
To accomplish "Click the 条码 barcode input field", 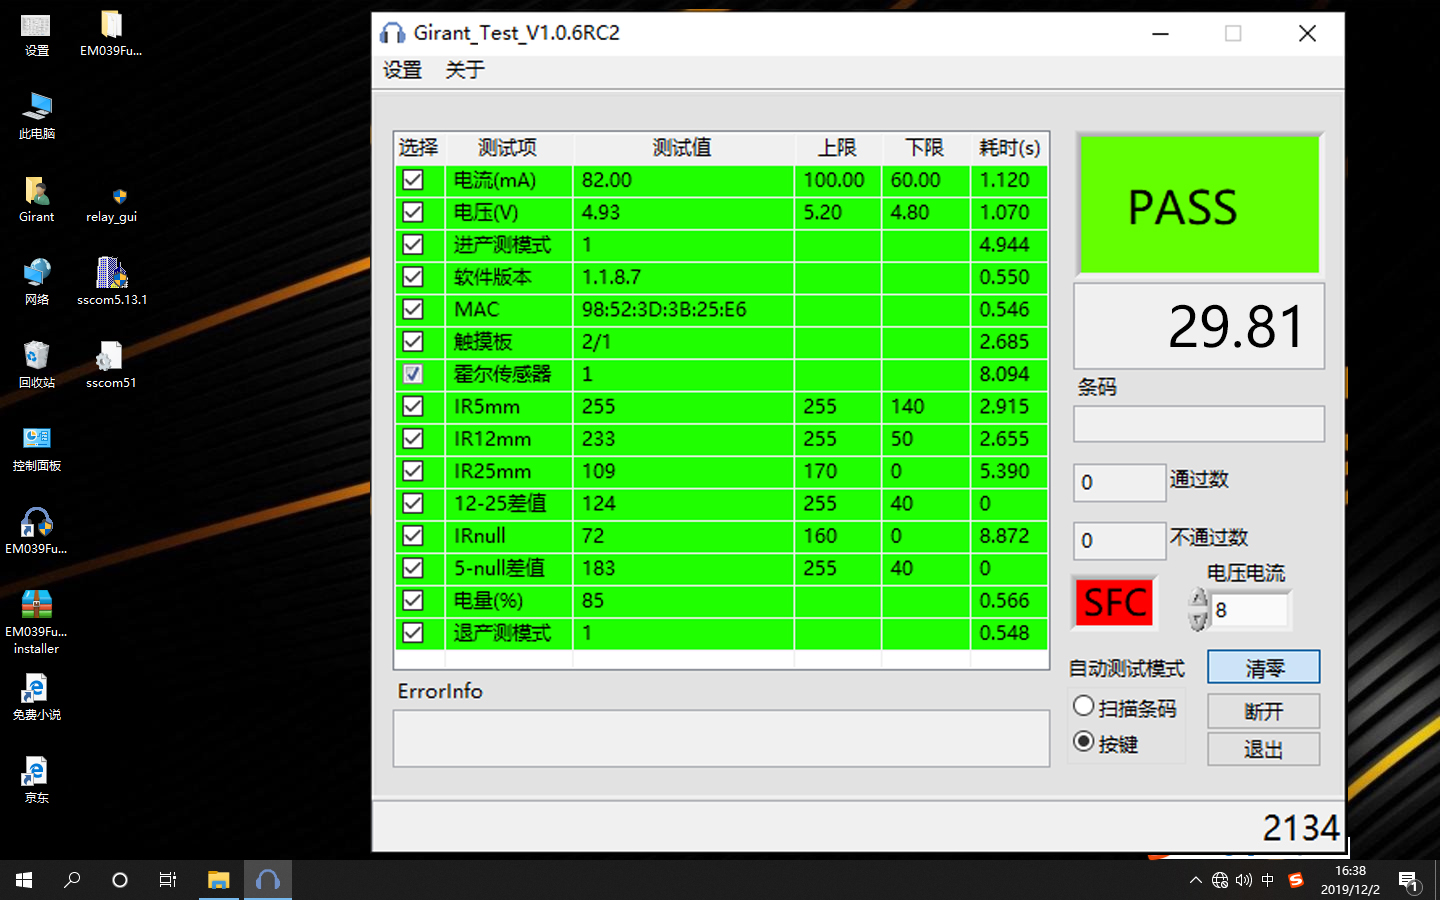I will [x=1198, y=424].
